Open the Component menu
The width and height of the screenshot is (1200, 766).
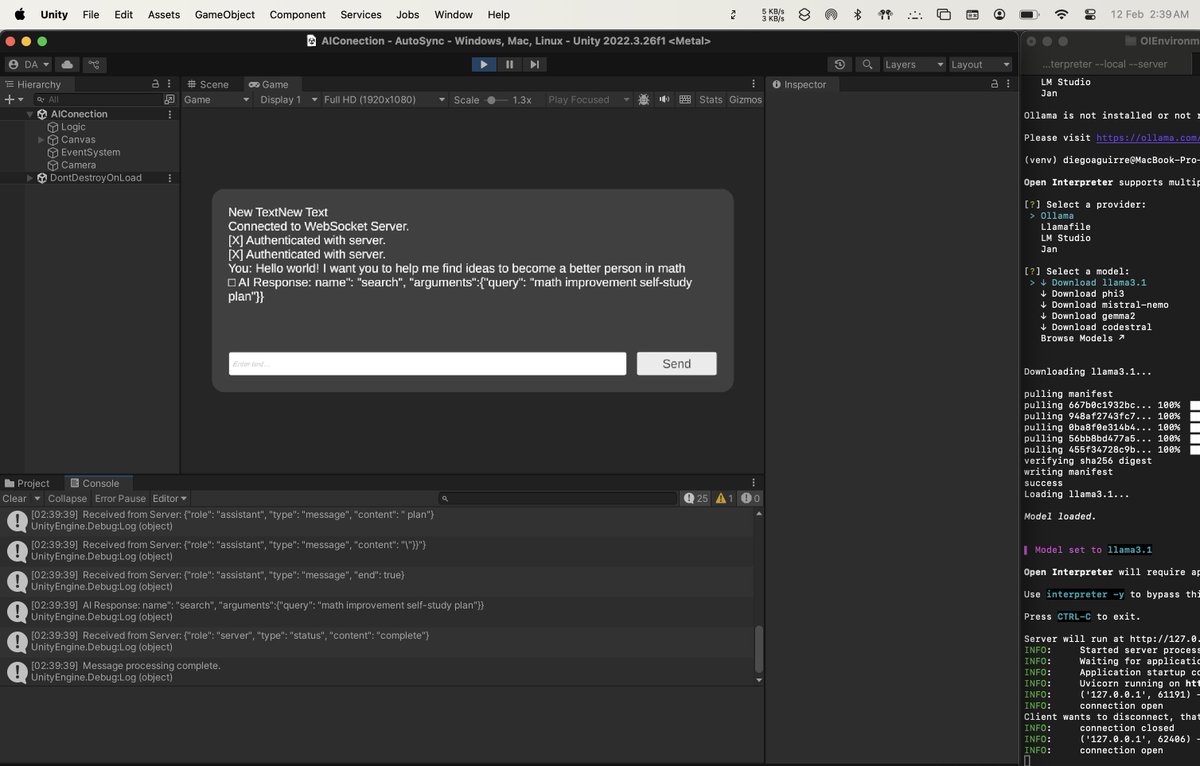click(x=298, y=15)
